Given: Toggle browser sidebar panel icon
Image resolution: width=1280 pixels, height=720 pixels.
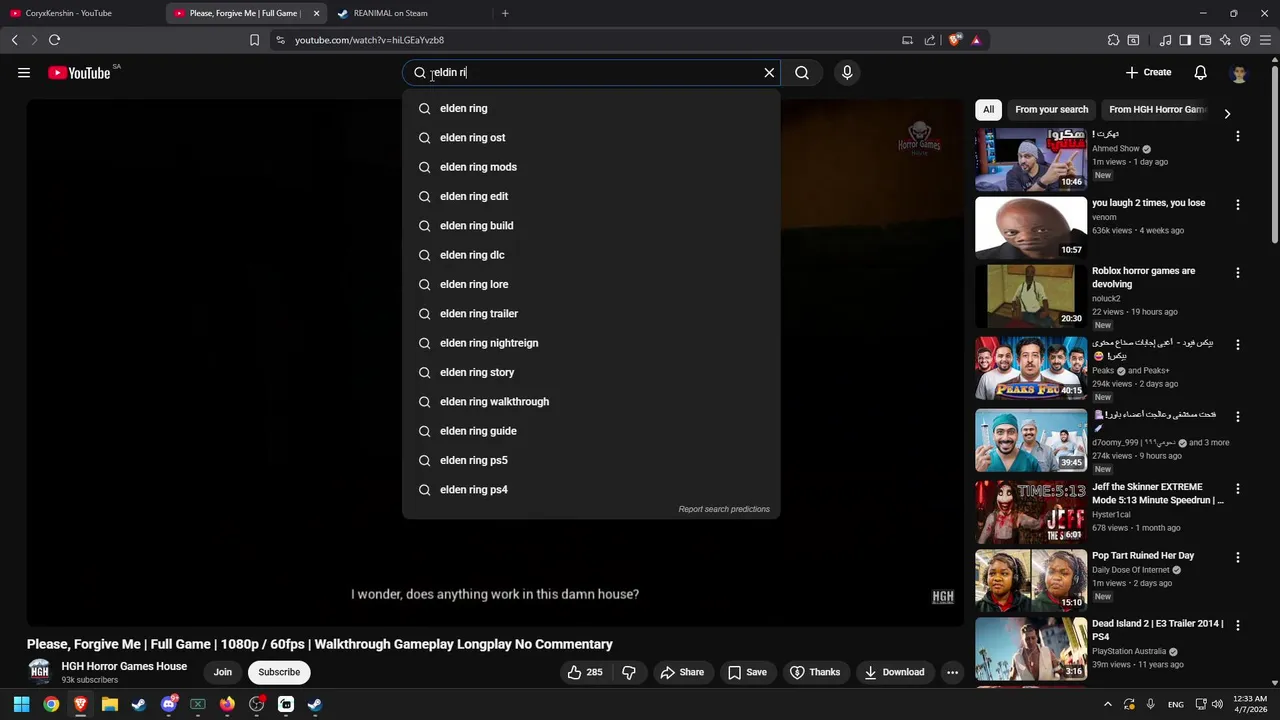Looking at the screenshot, I should point(1185,40).
